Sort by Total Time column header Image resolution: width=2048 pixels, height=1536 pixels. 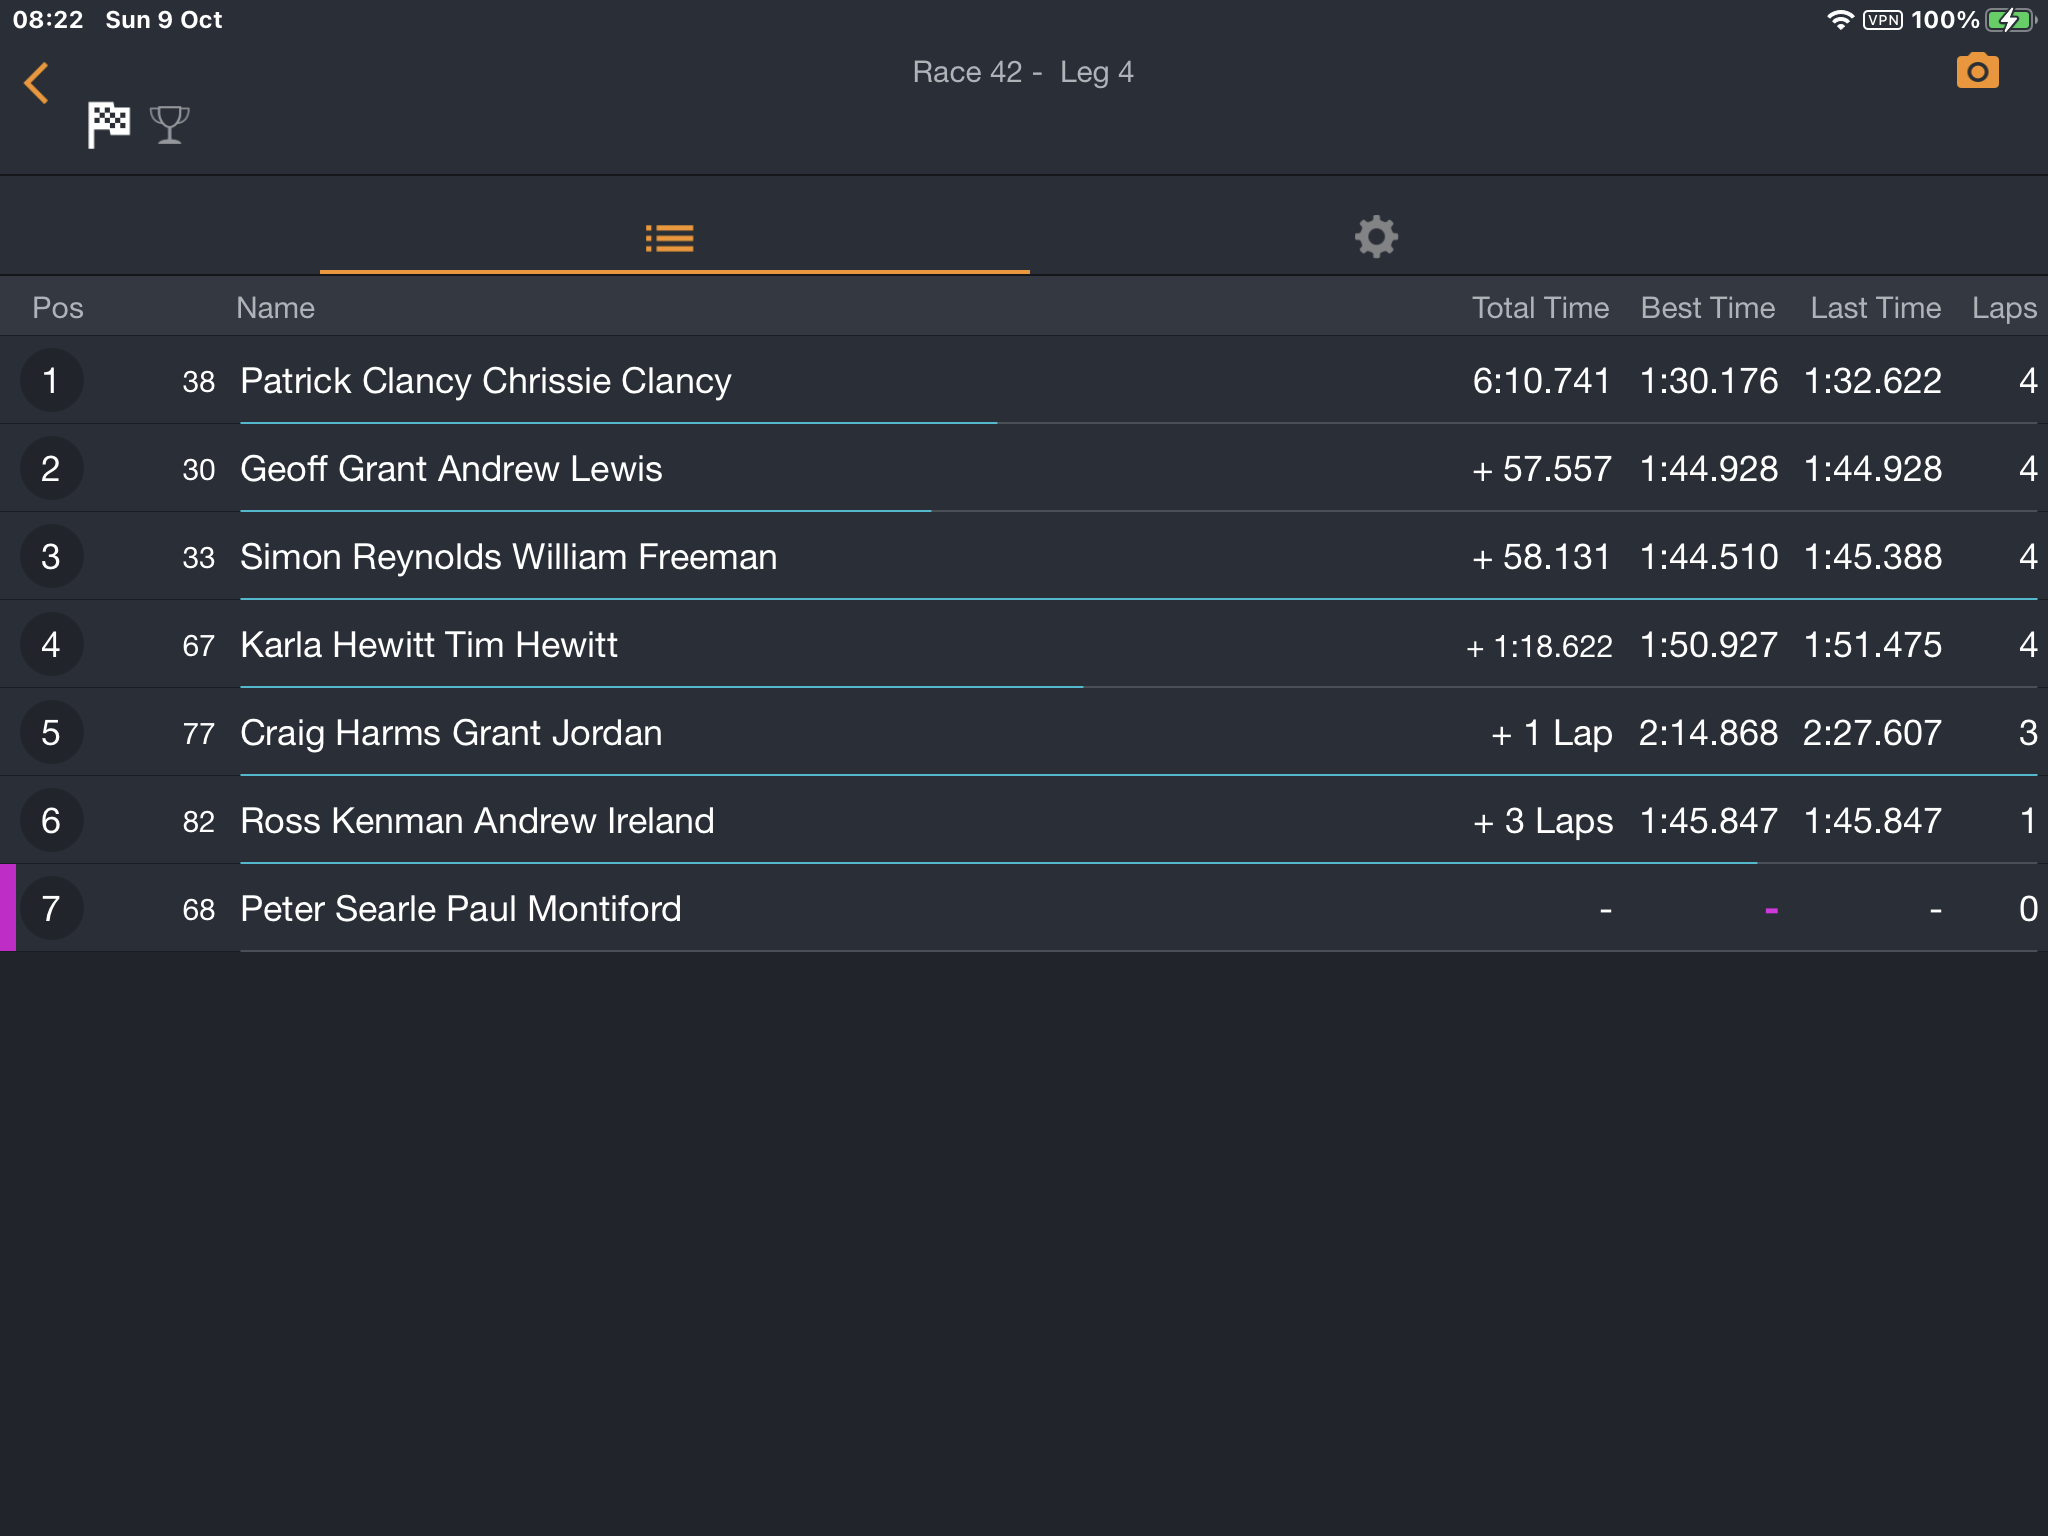[x=1540, y=308]
